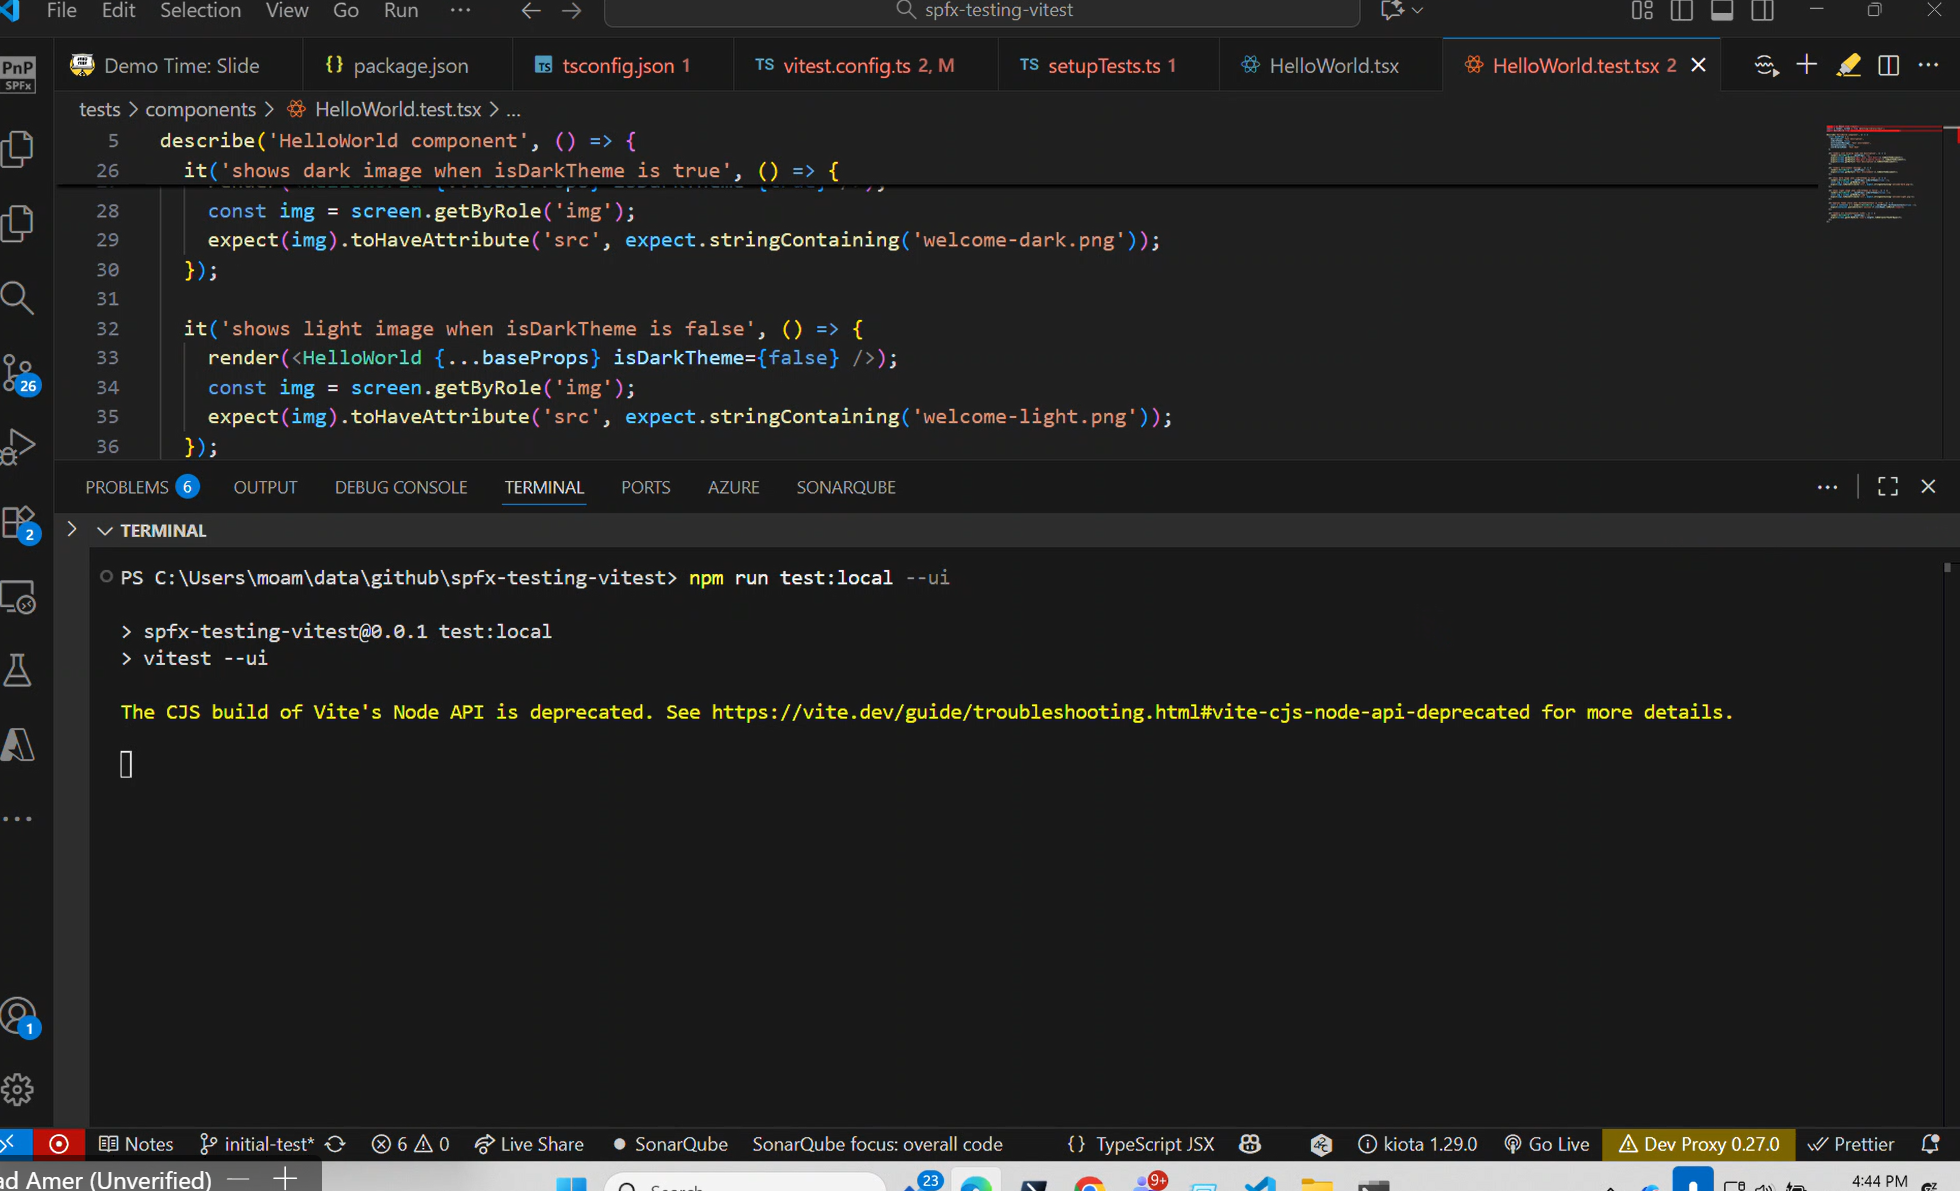Screen dimensions: 1960x1191
Task: Open Testing flask icon view
Action: tap(18, 671)
